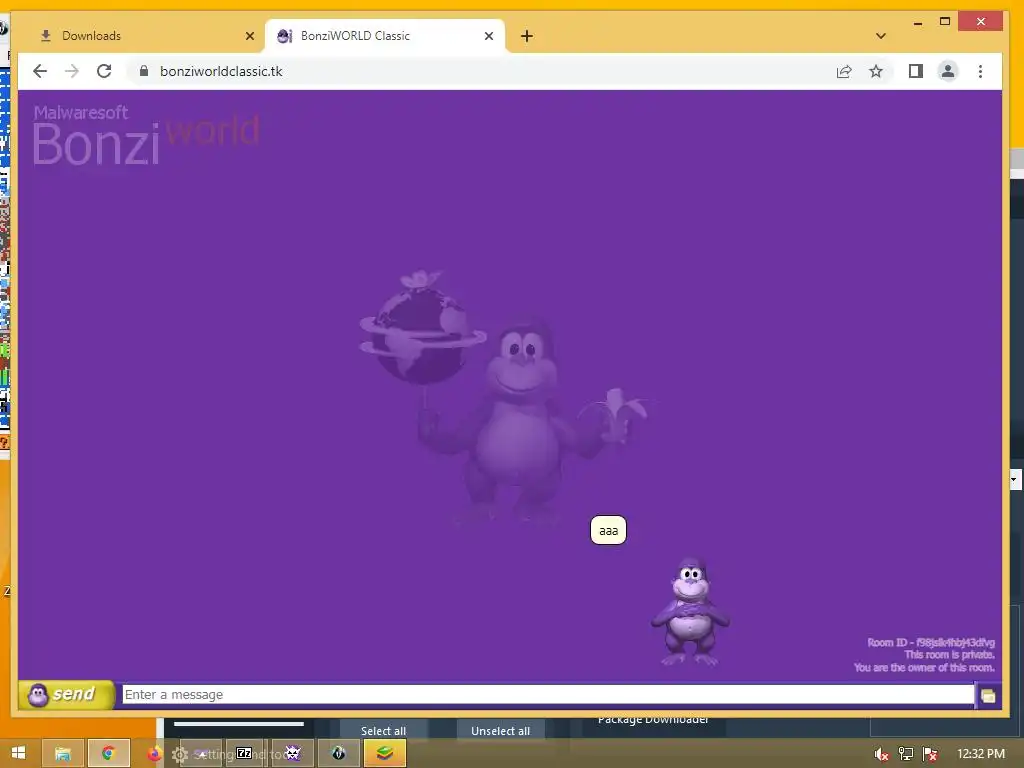Screen dimensions: 1024x768
Task: Open the network tray icon
Action: click(x=906, y=754)
